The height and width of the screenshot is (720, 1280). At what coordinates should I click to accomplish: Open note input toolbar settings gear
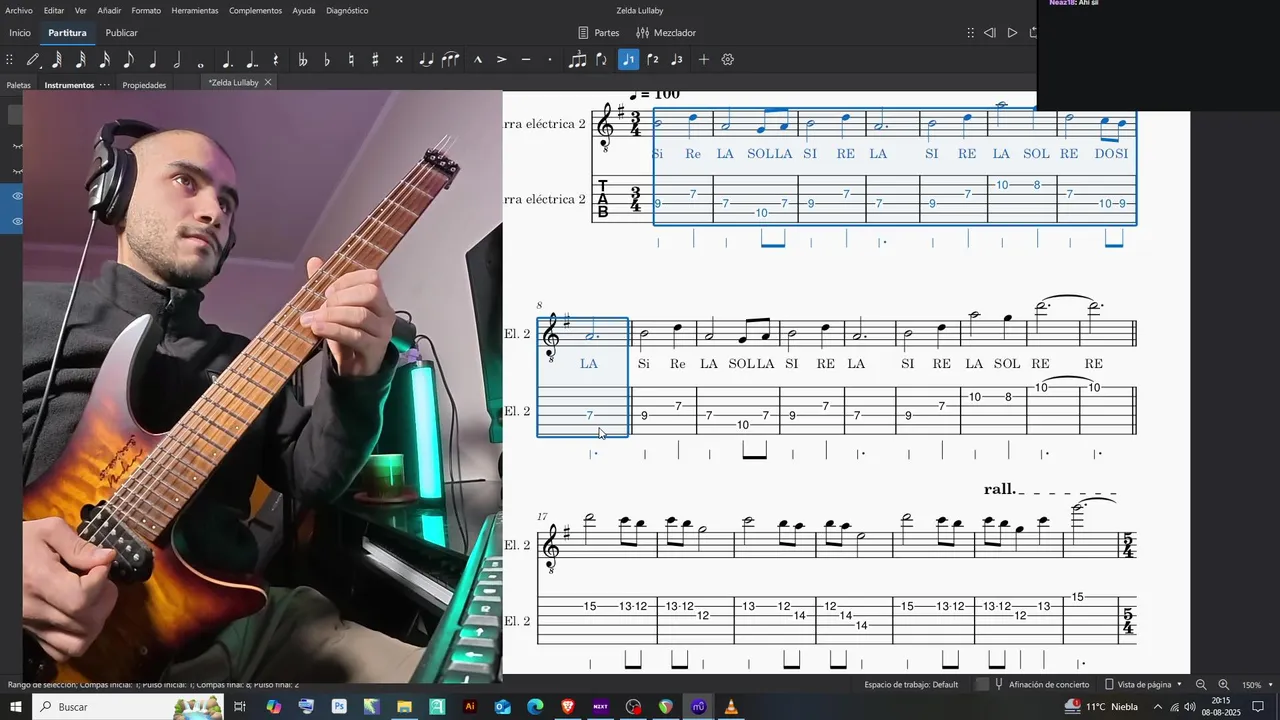(x=728, y=60)
